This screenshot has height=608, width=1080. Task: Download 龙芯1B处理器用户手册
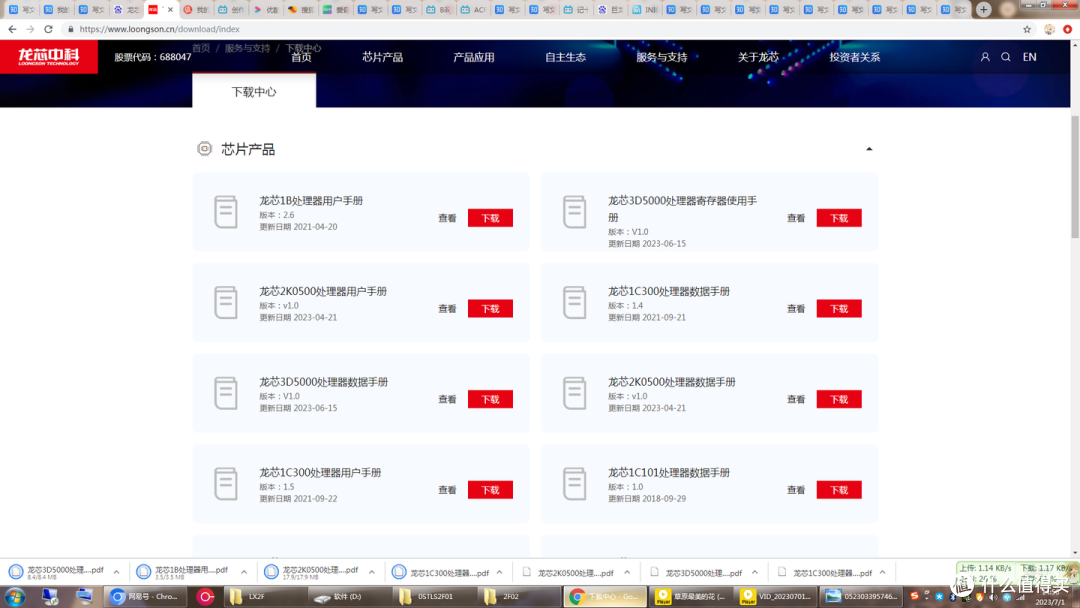(x=490, y=218)
